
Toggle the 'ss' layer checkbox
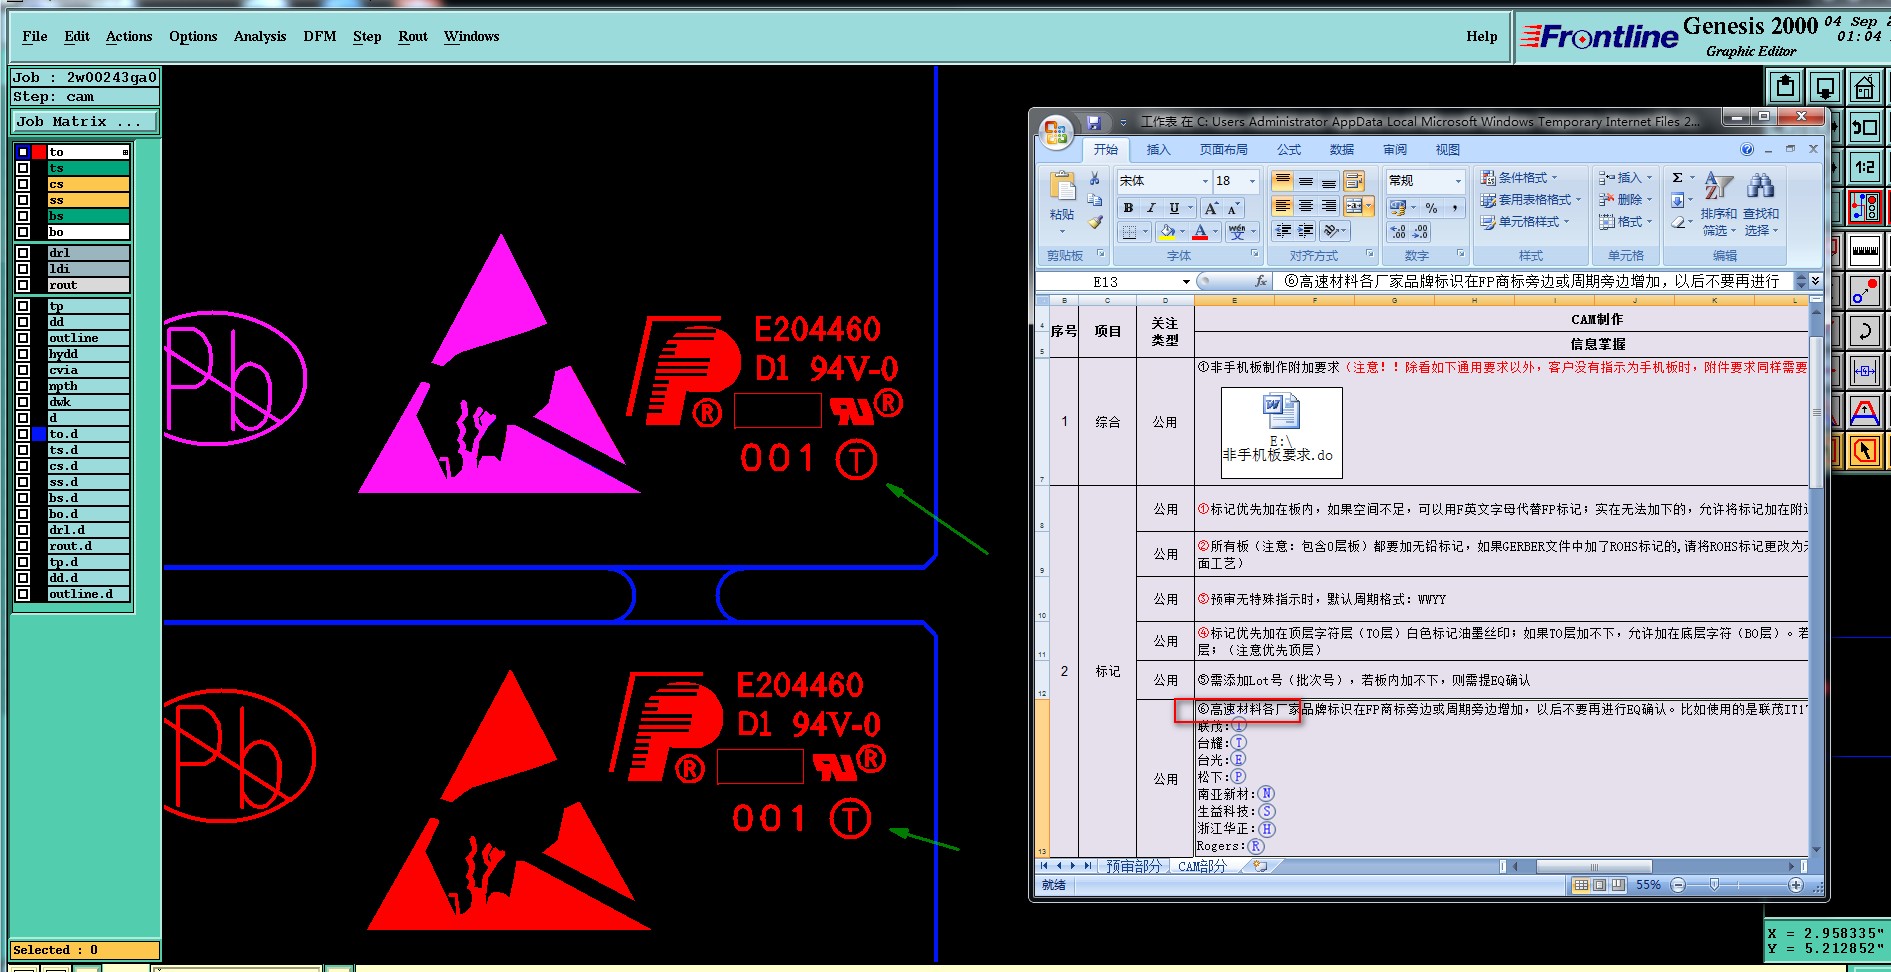tap(23, 200)
